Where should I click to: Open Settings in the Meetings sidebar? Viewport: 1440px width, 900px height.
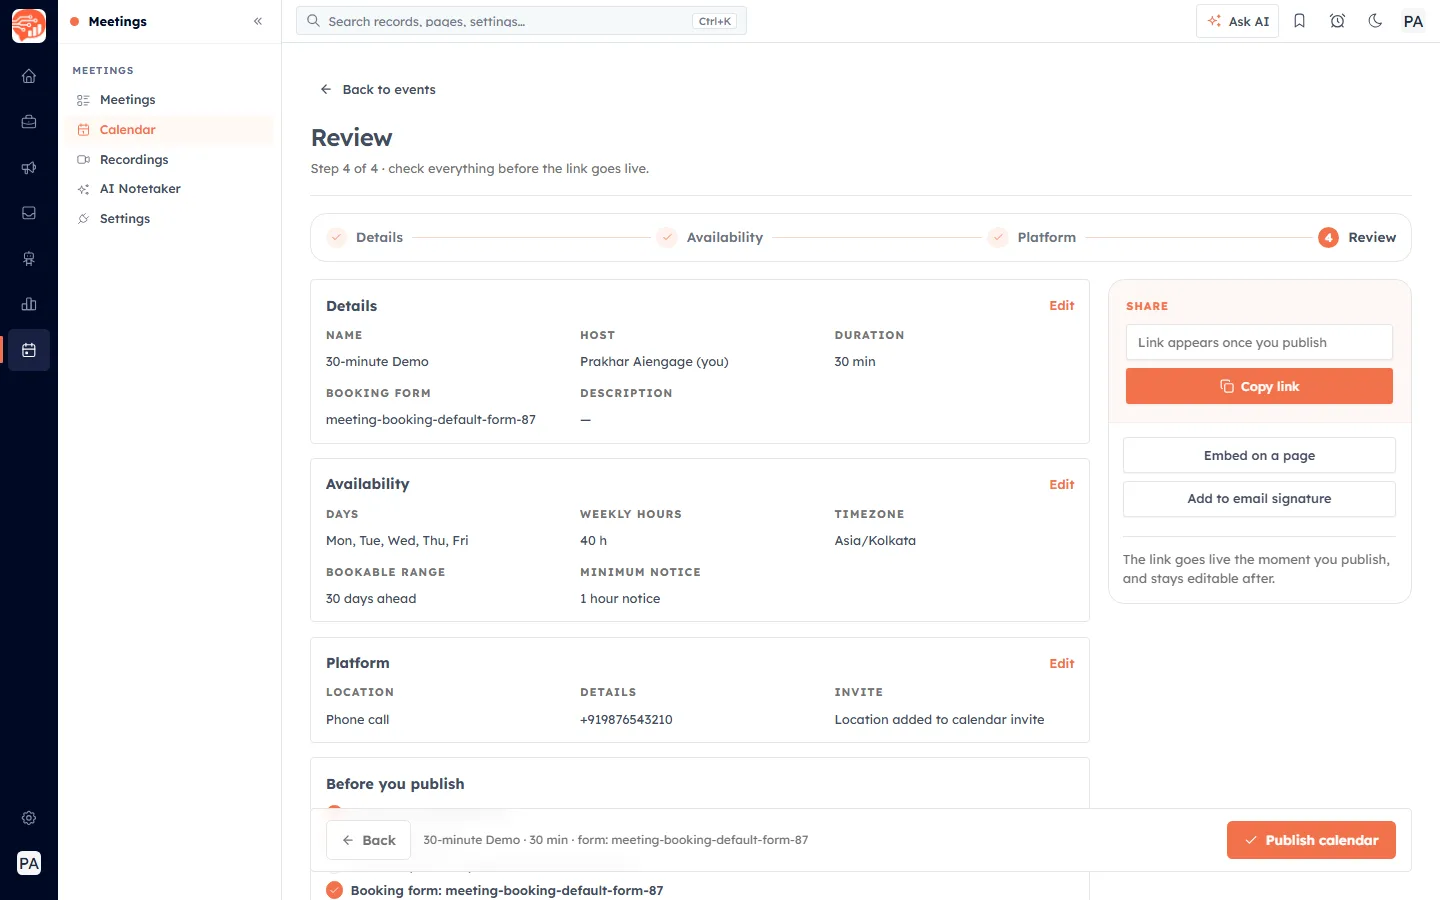[169, 219]
